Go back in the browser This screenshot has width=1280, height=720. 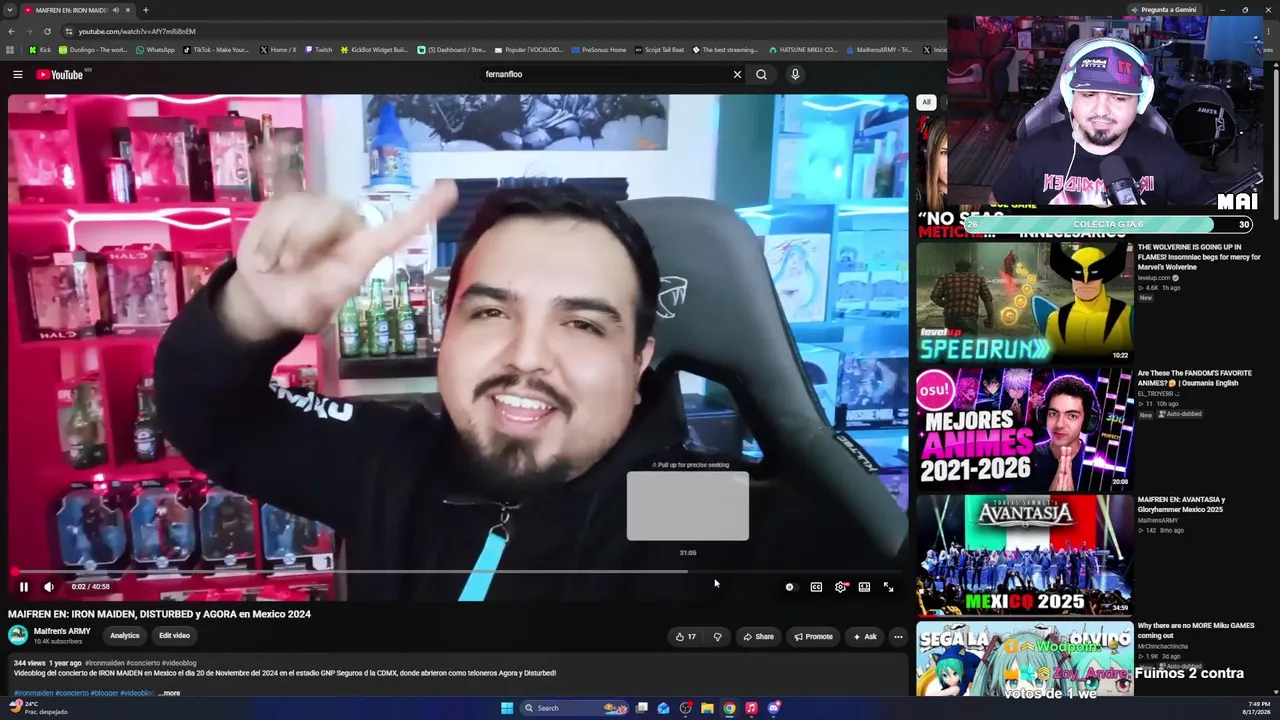[x=11, y=31]
